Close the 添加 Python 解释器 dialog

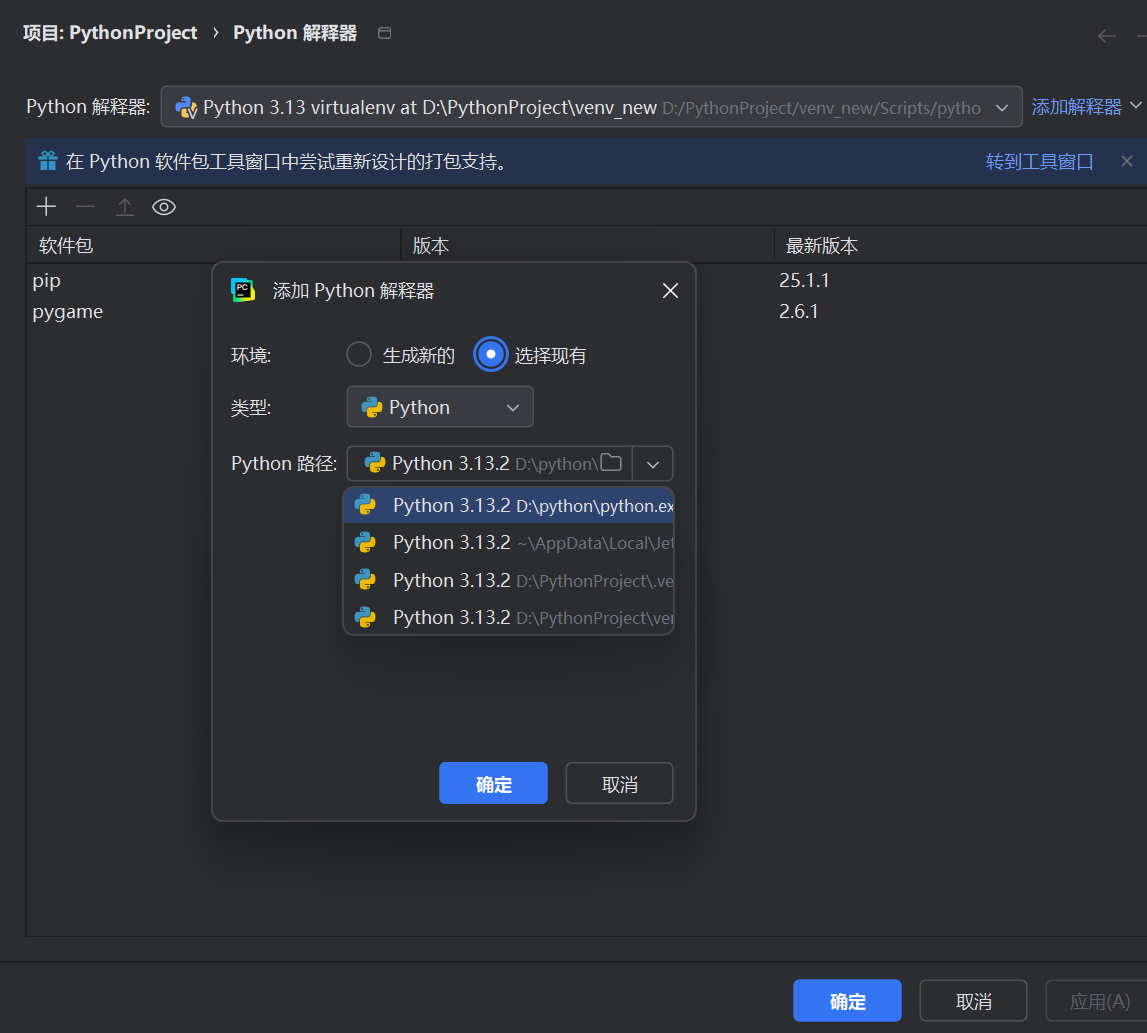(670, 290)
